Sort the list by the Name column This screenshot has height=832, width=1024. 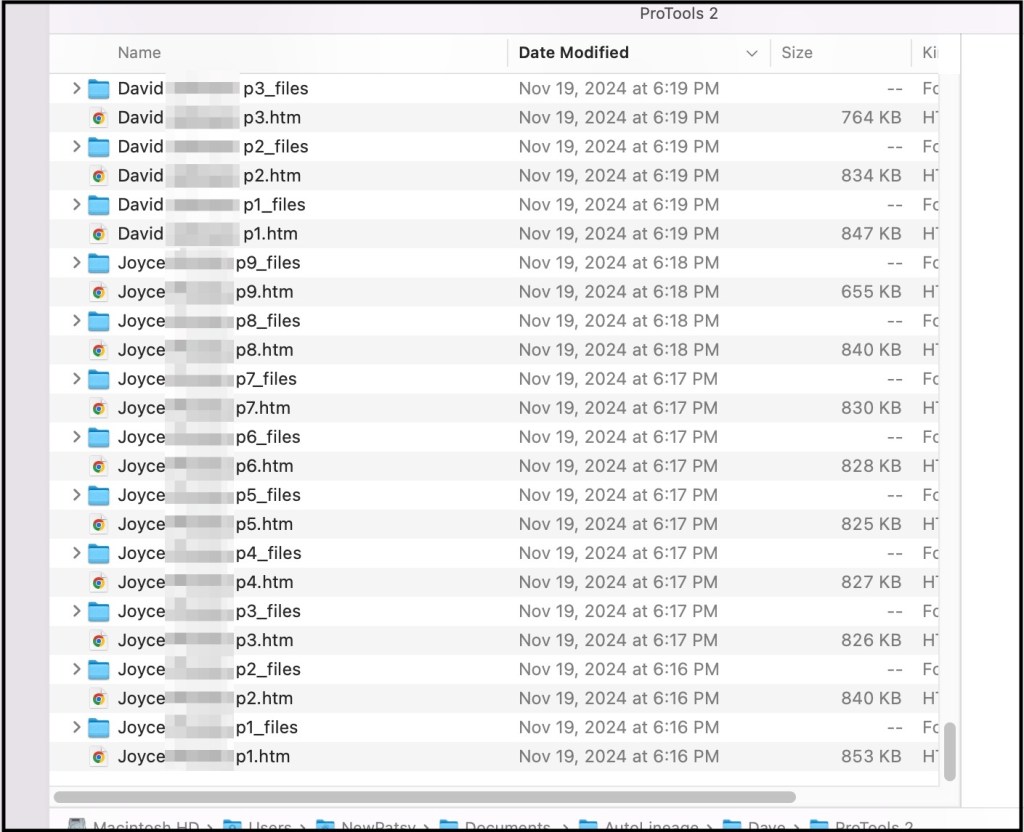[139, 53]
